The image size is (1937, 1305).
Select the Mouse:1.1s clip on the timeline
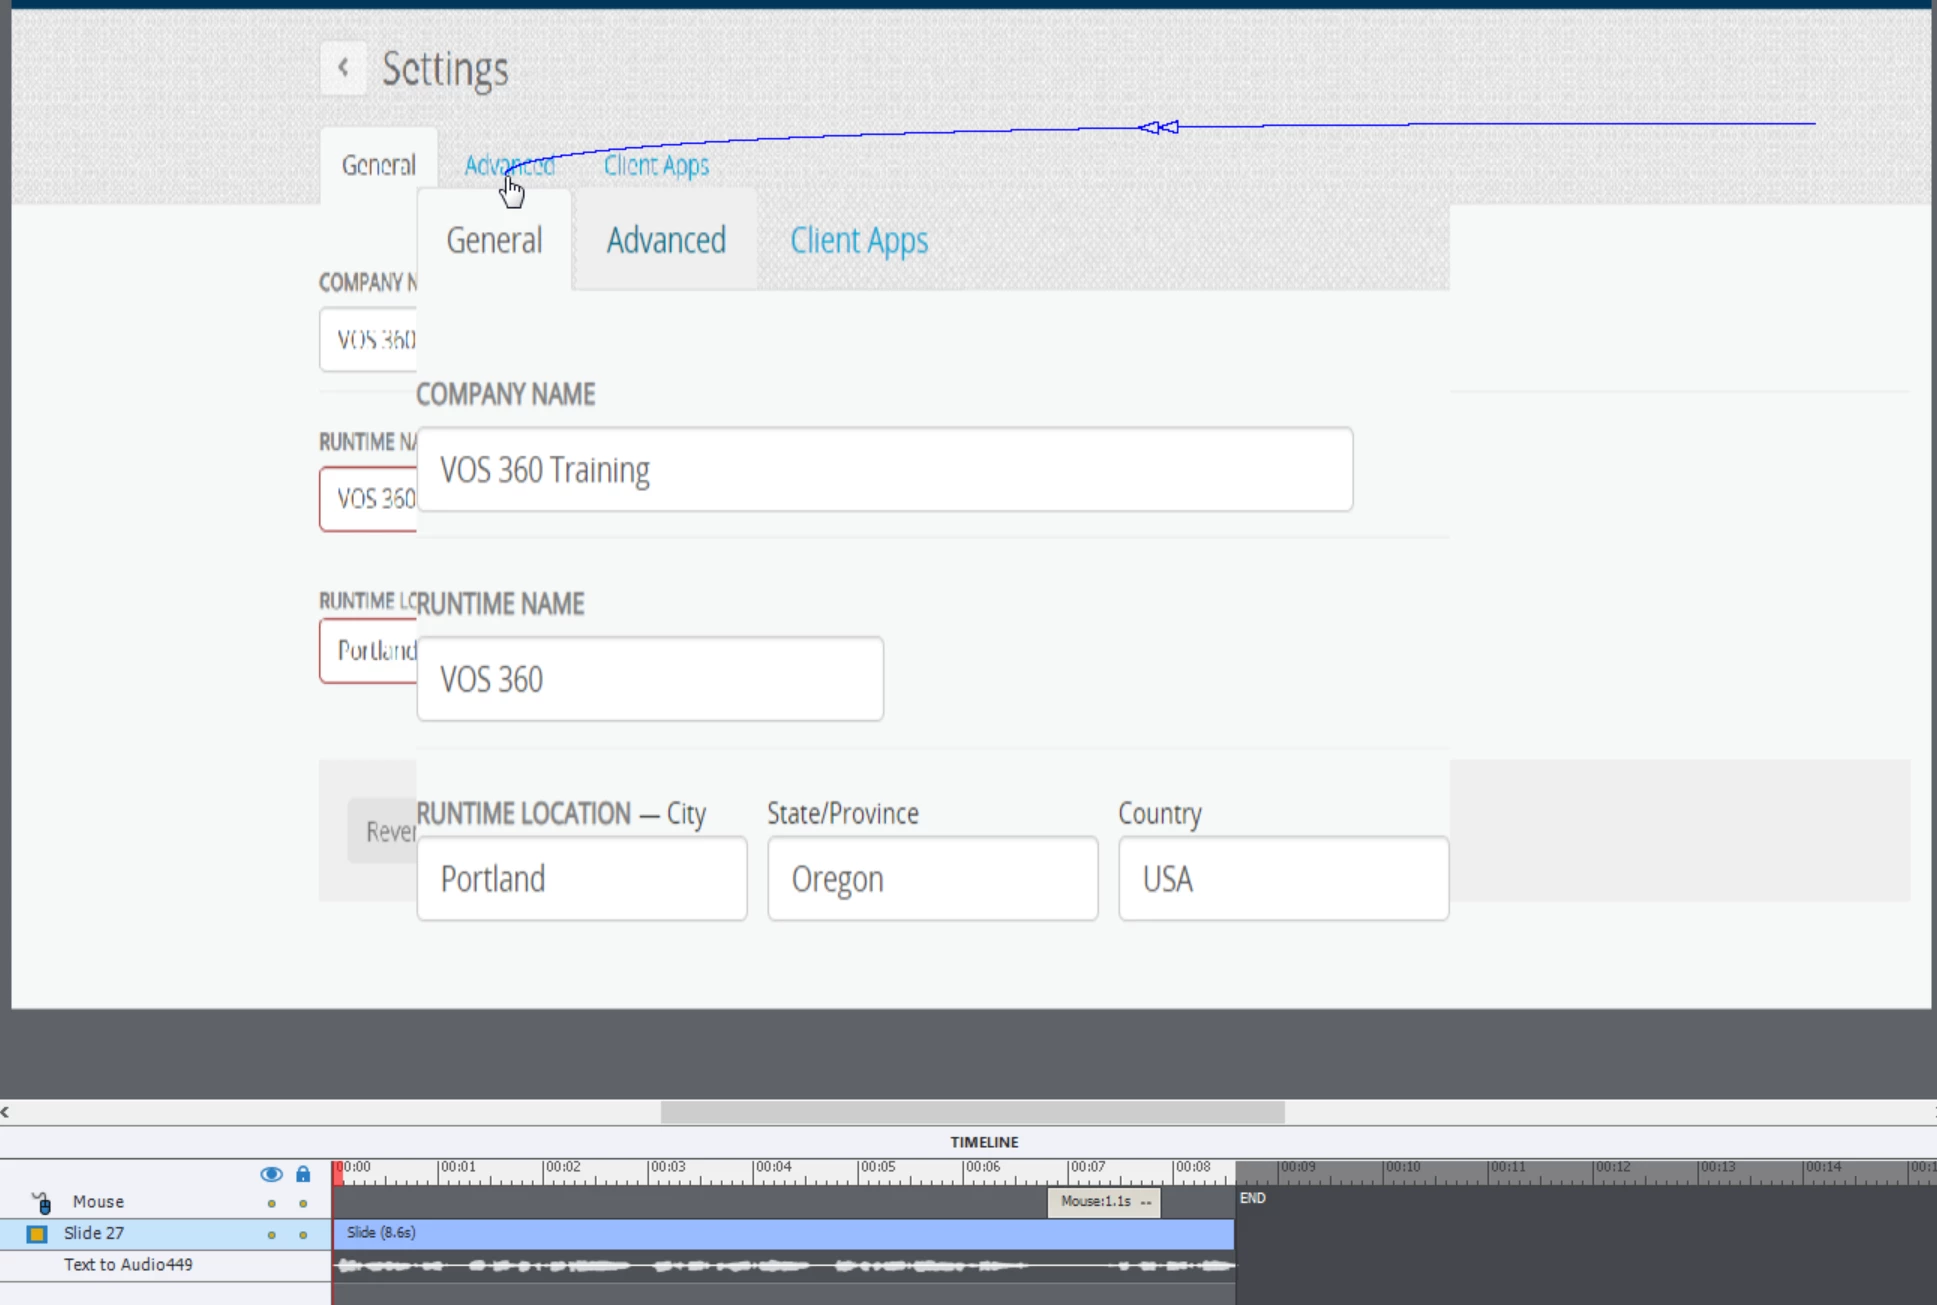point(1104,1202)
